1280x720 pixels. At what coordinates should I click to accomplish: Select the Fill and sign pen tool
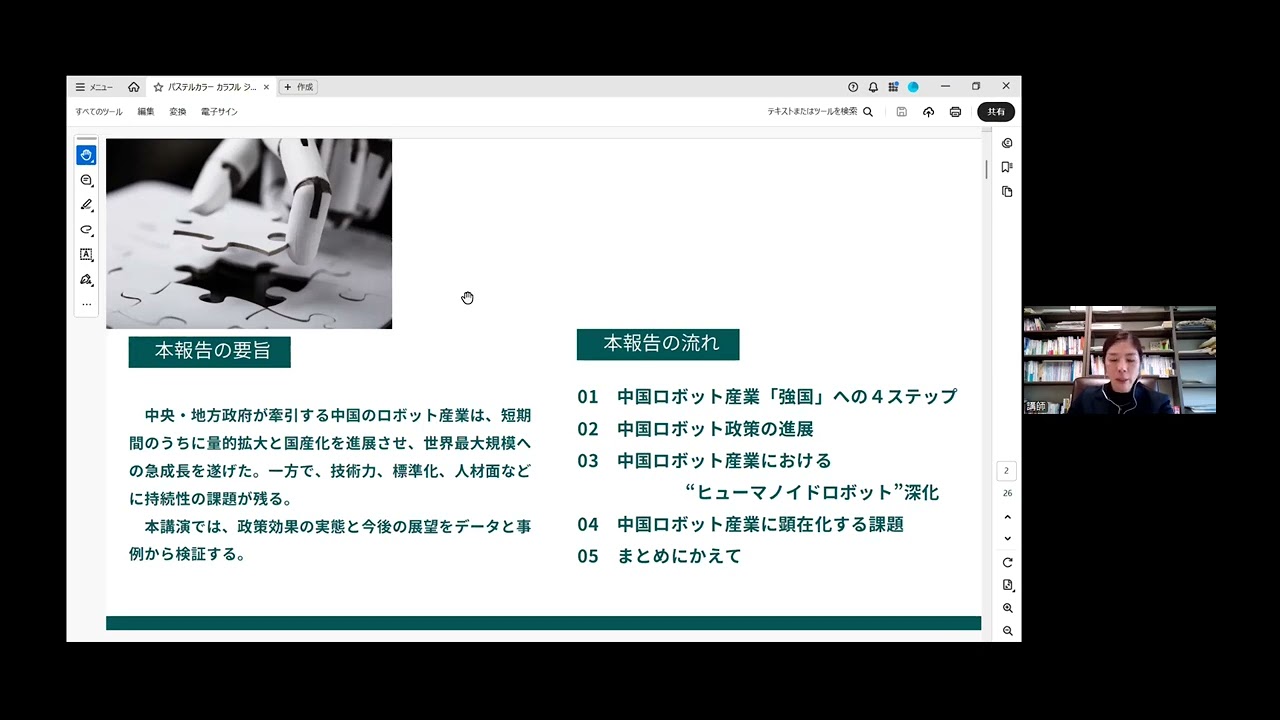pos(86,279)
